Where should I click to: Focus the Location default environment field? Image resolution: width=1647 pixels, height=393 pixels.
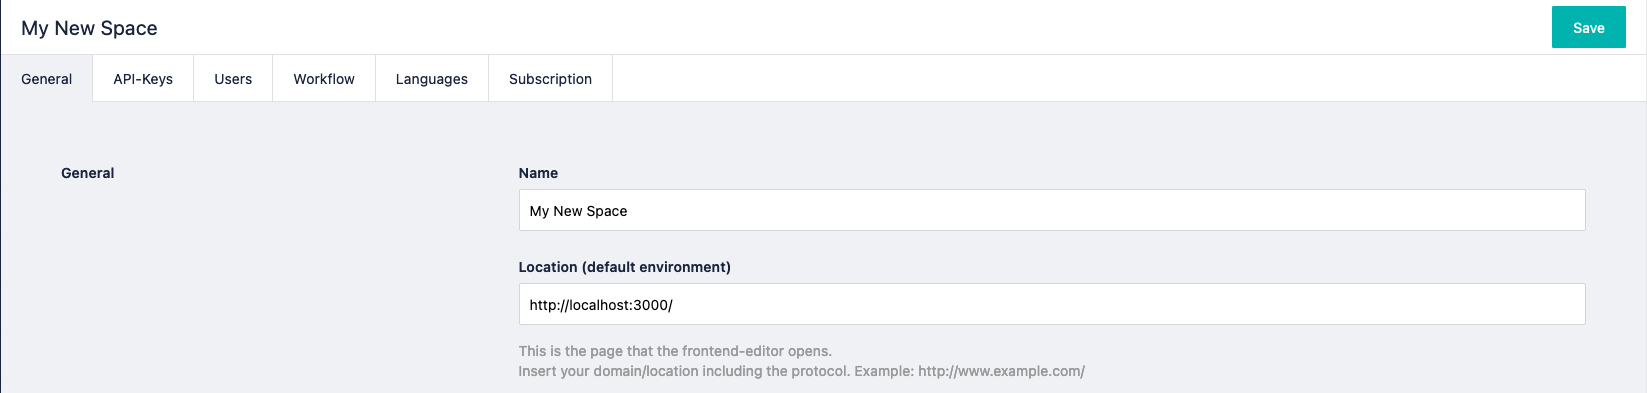tap(1052, 304)
